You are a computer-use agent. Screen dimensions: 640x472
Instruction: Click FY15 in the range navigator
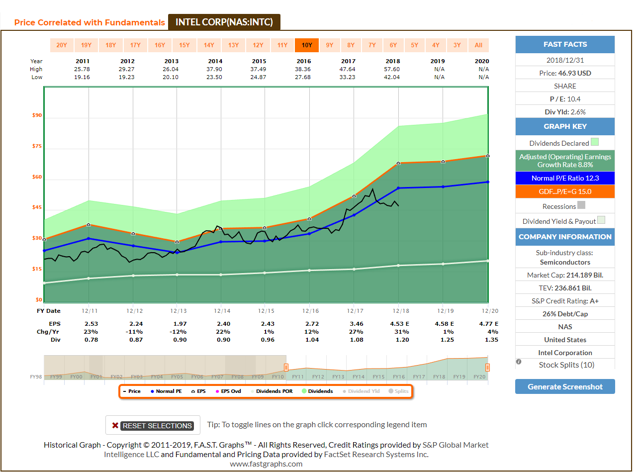click(x=378, y=376)
